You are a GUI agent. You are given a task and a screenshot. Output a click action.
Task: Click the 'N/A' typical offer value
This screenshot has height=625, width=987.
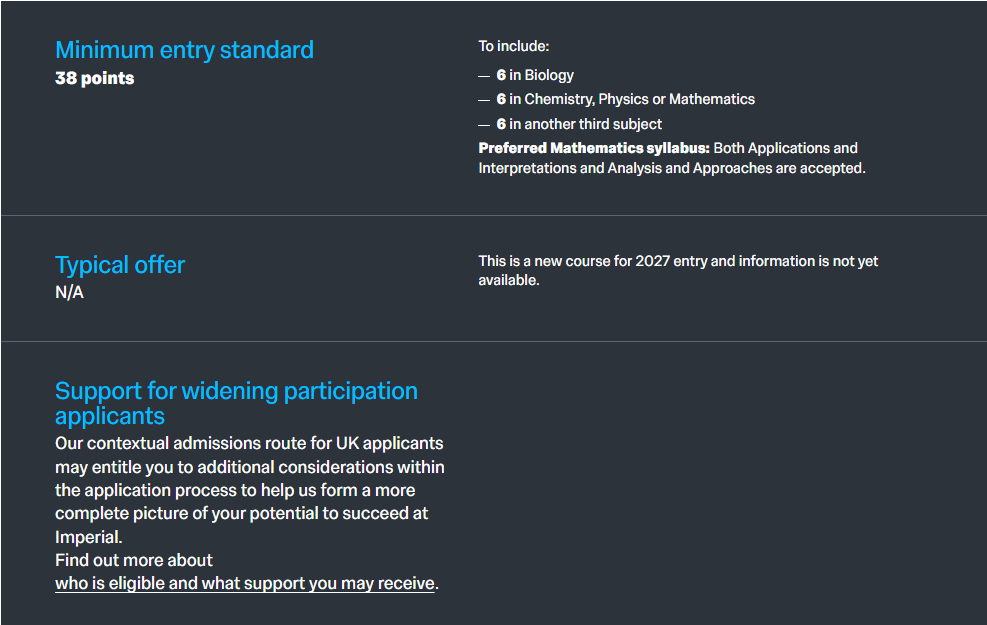tap(69, 293)
